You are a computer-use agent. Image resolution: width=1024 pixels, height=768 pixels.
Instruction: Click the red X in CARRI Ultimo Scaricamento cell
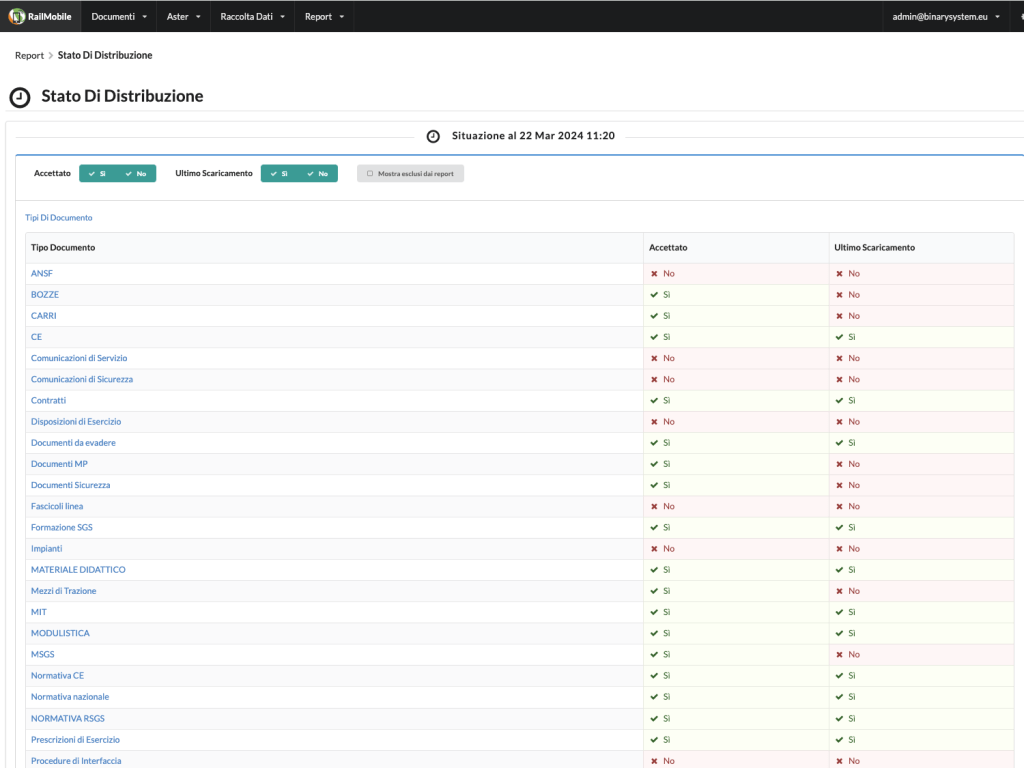839,315
